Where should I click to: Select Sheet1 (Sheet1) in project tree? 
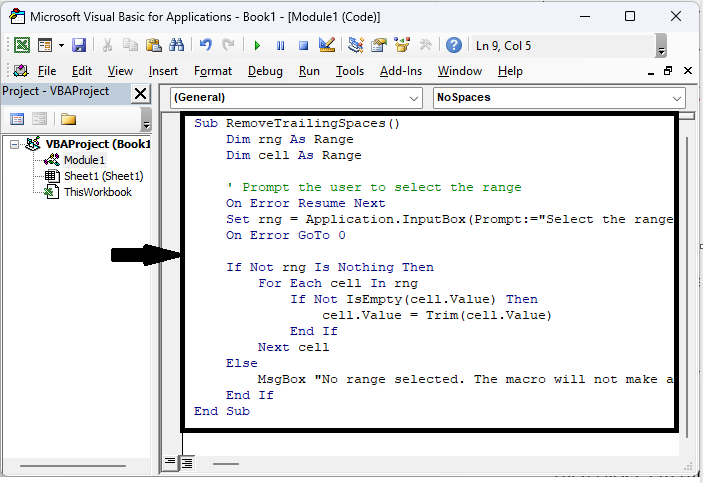point(104,176)
